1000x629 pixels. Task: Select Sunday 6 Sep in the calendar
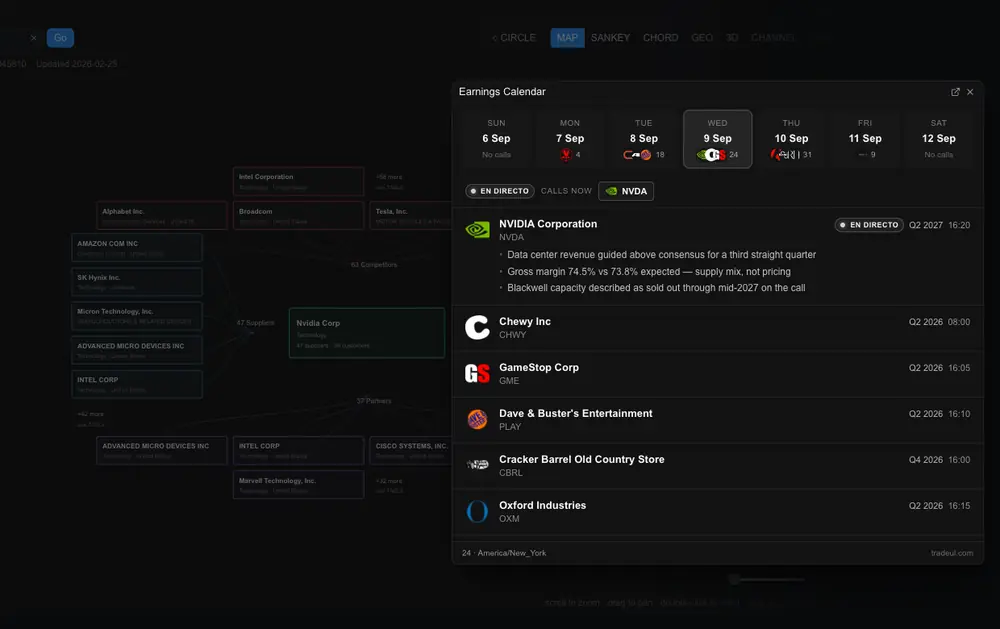pos(496,138)
